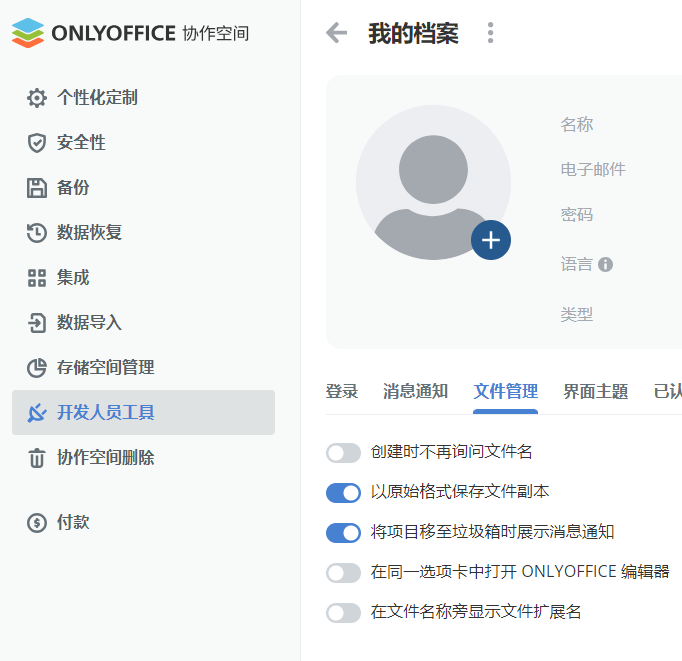Disable 以原始格式保存文件副本 toggle

coord(343,493)
